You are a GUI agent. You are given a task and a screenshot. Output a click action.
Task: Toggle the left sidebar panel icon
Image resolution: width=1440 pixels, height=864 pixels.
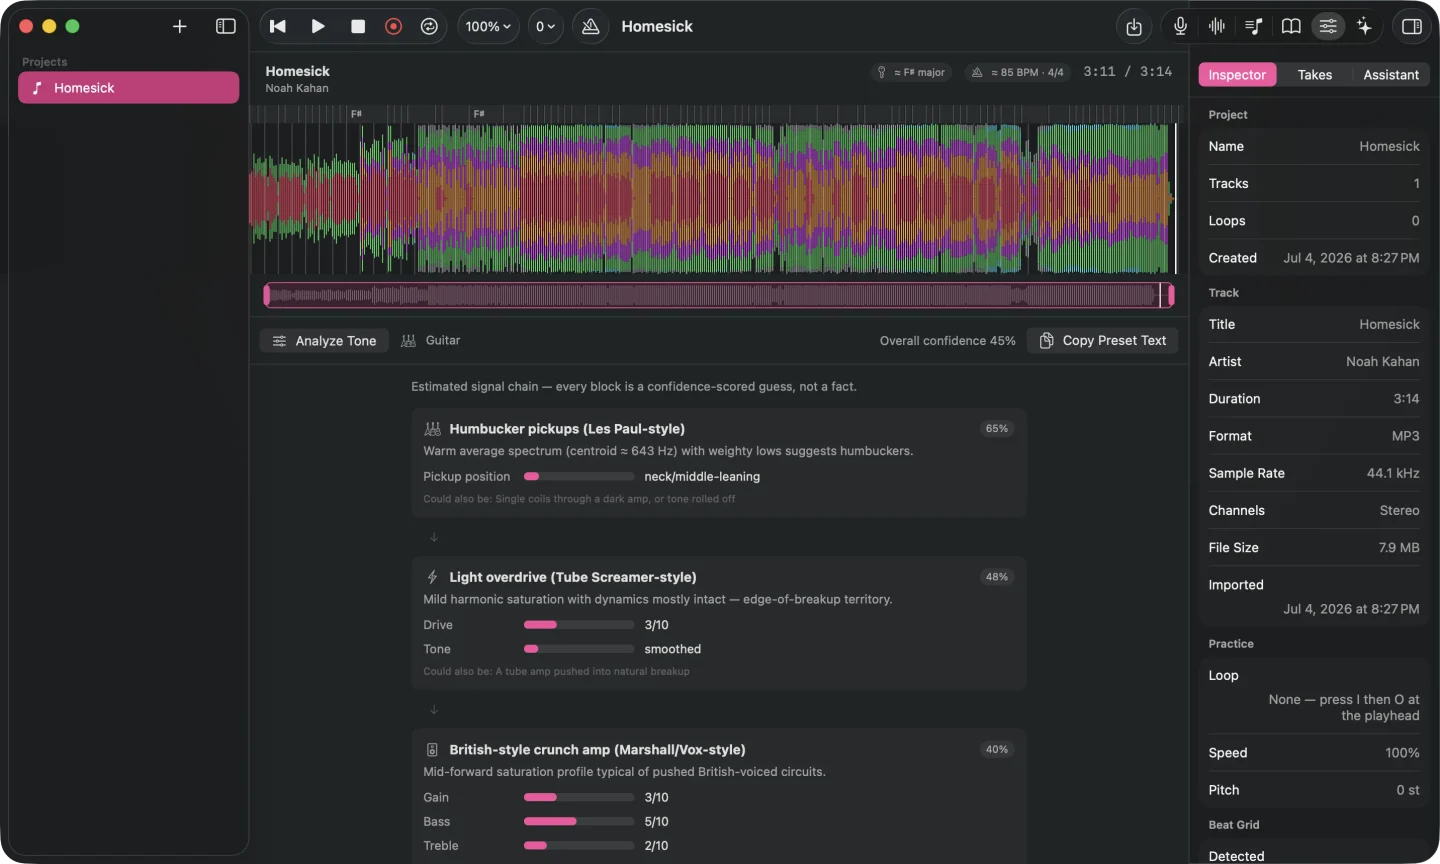[x=226, y=27]
